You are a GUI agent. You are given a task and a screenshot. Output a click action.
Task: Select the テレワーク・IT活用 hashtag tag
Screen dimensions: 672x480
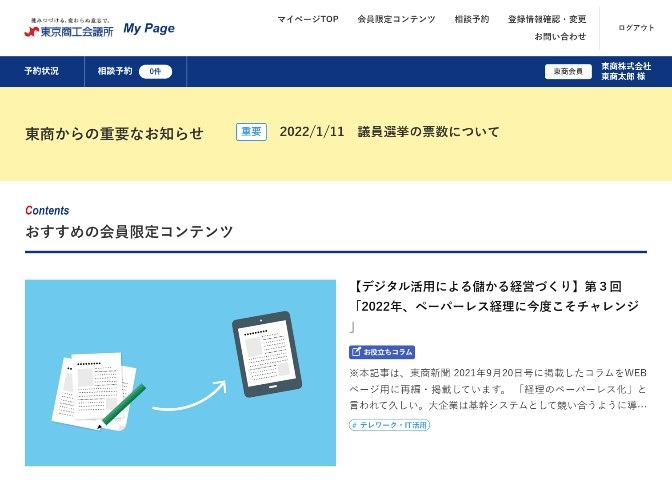tap(389, 425)
